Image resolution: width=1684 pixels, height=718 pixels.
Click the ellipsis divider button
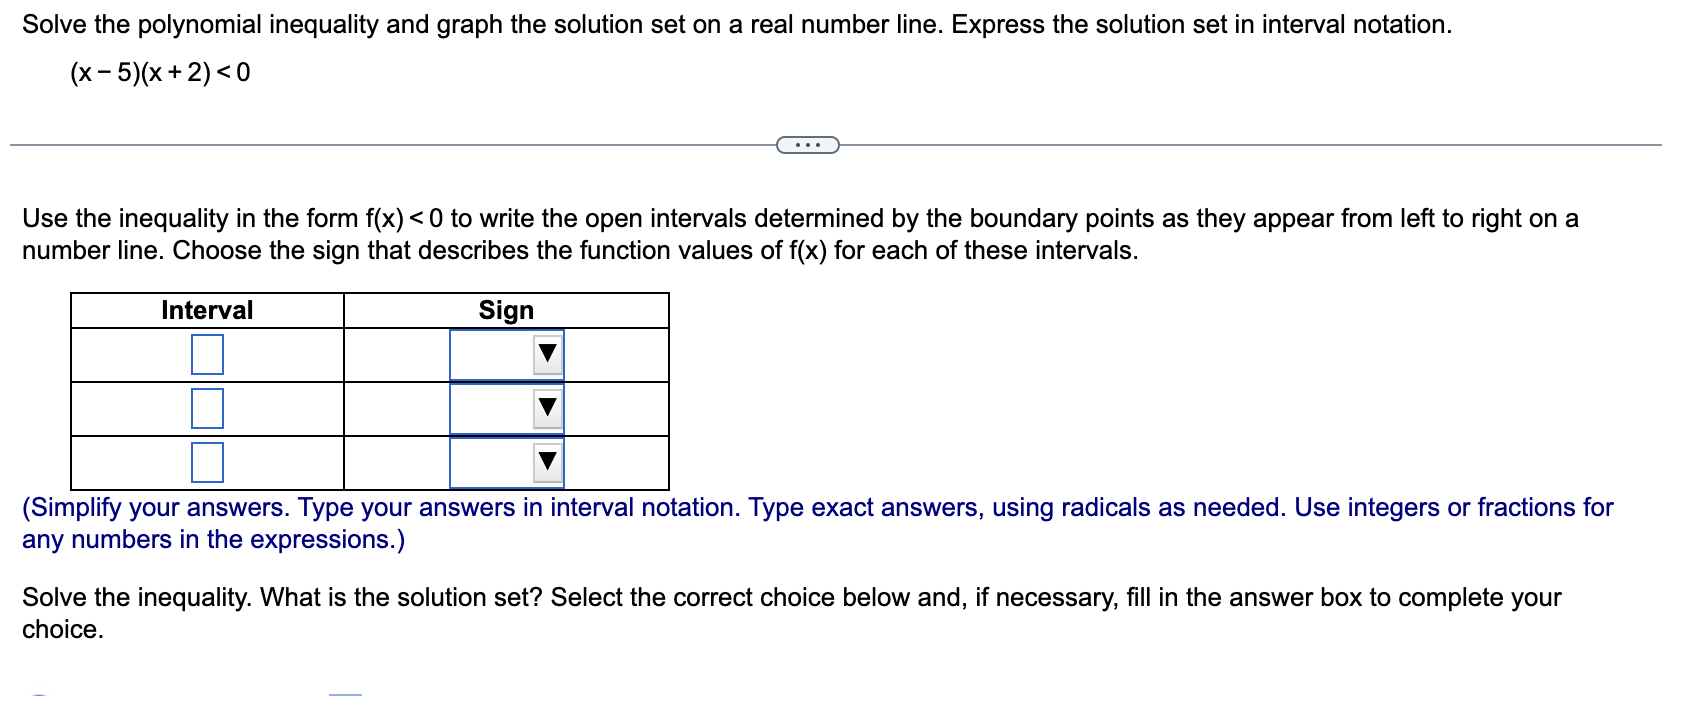click(806, 146)
